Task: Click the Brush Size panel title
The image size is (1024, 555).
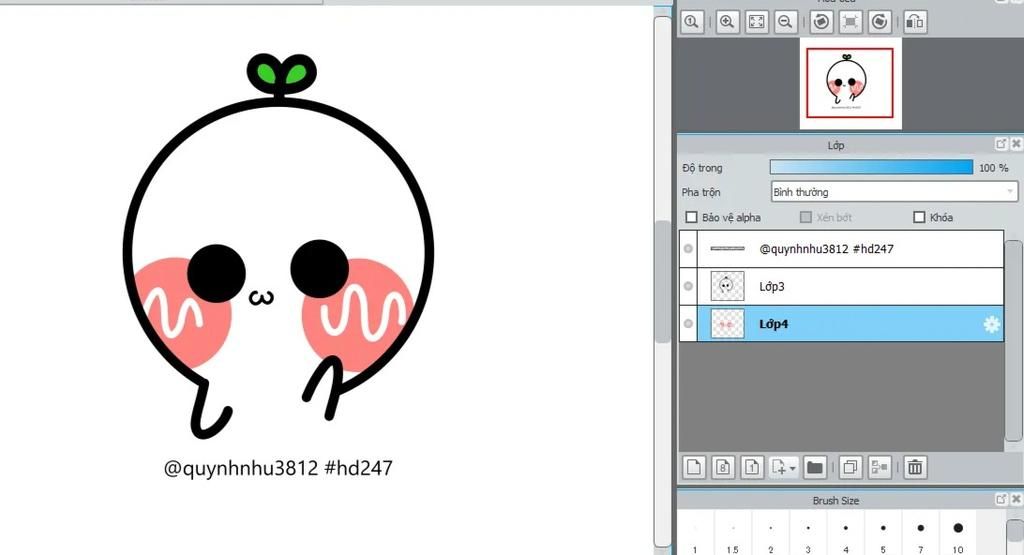Action: click(x=835, y=500)
